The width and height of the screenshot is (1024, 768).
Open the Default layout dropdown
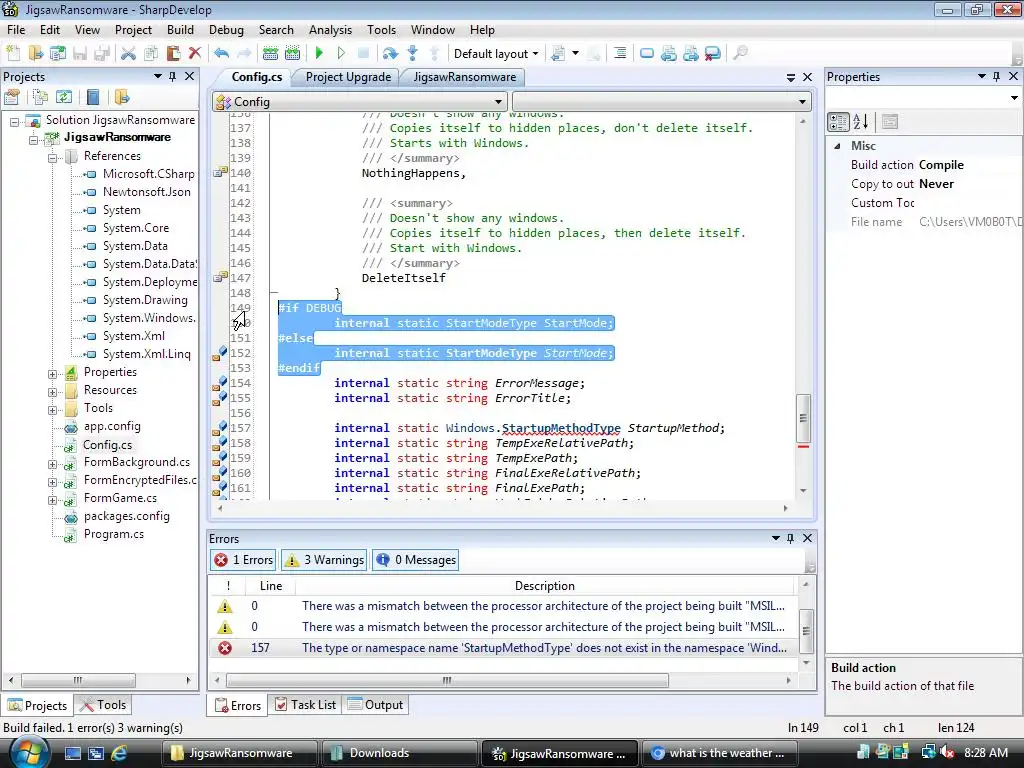point(496,54)
